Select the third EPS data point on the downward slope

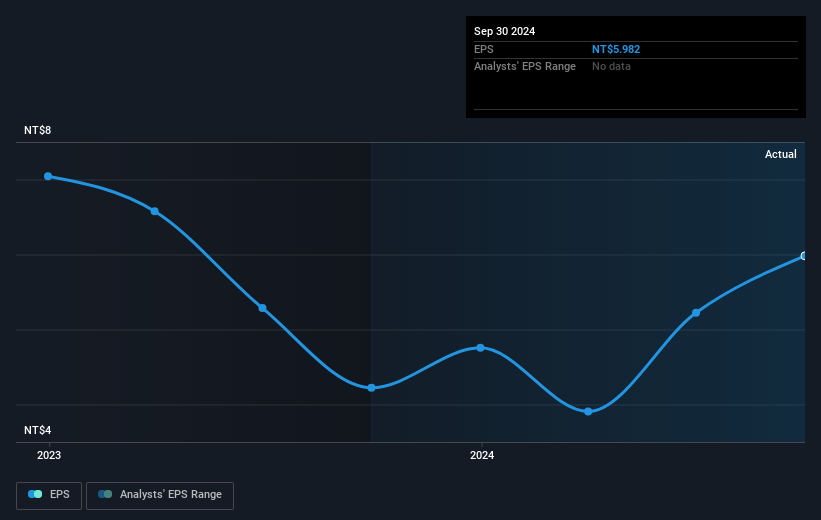click(262, 308)
